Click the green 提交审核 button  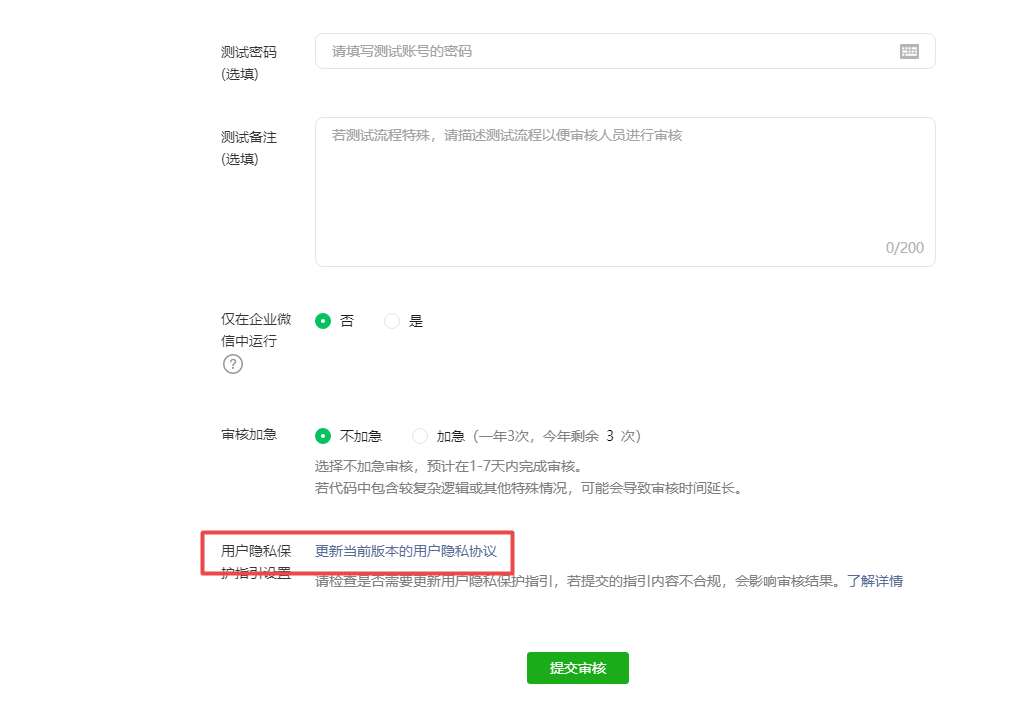tap(578, 668)
